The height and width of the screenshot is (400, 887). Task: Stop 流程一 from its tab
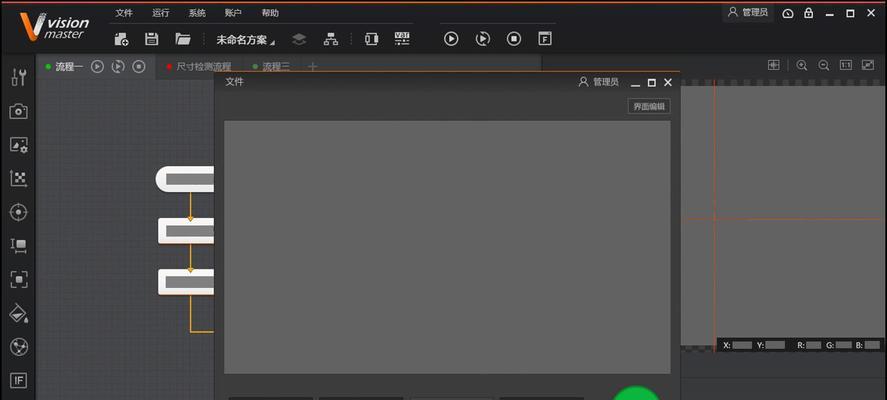(139, 67)
